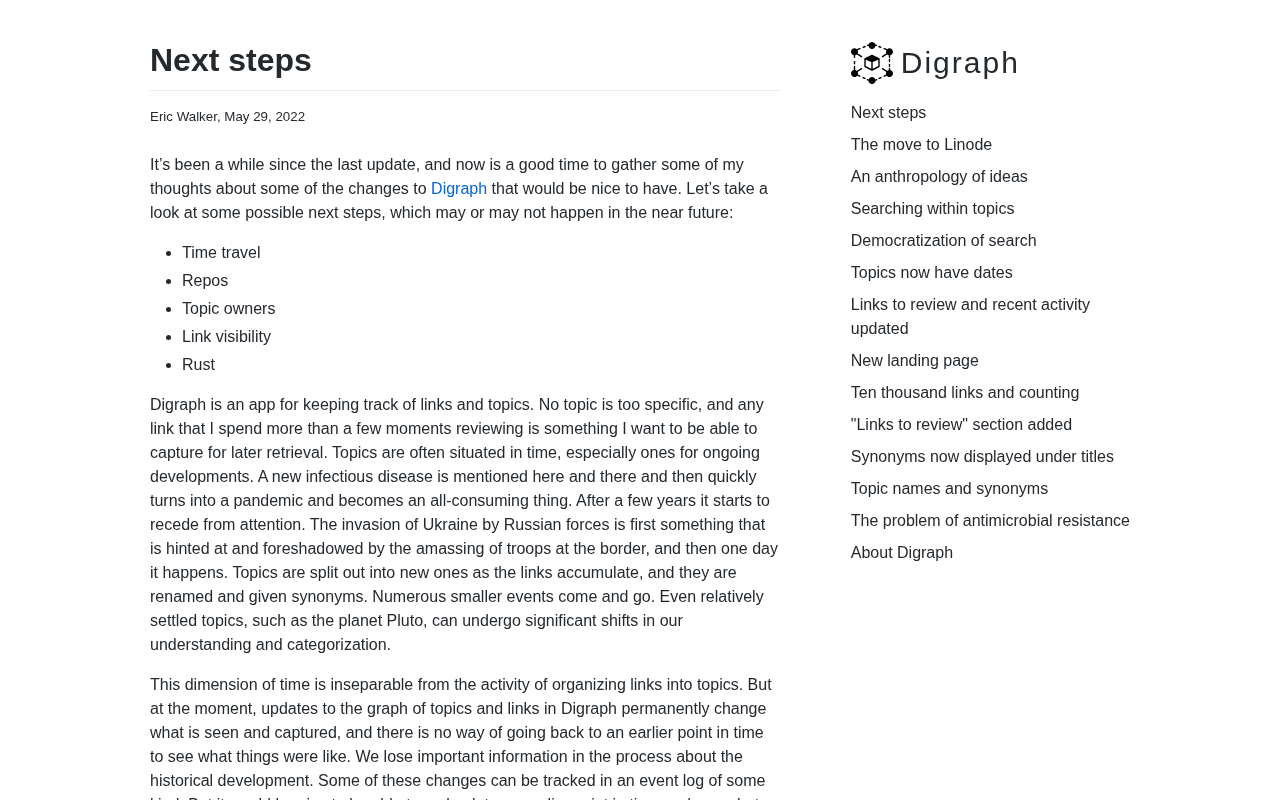Open "Ten thousand links and counting" post
Image resolution: width=1280 pixels, height=800 pixels.
[x=964, y=393]
